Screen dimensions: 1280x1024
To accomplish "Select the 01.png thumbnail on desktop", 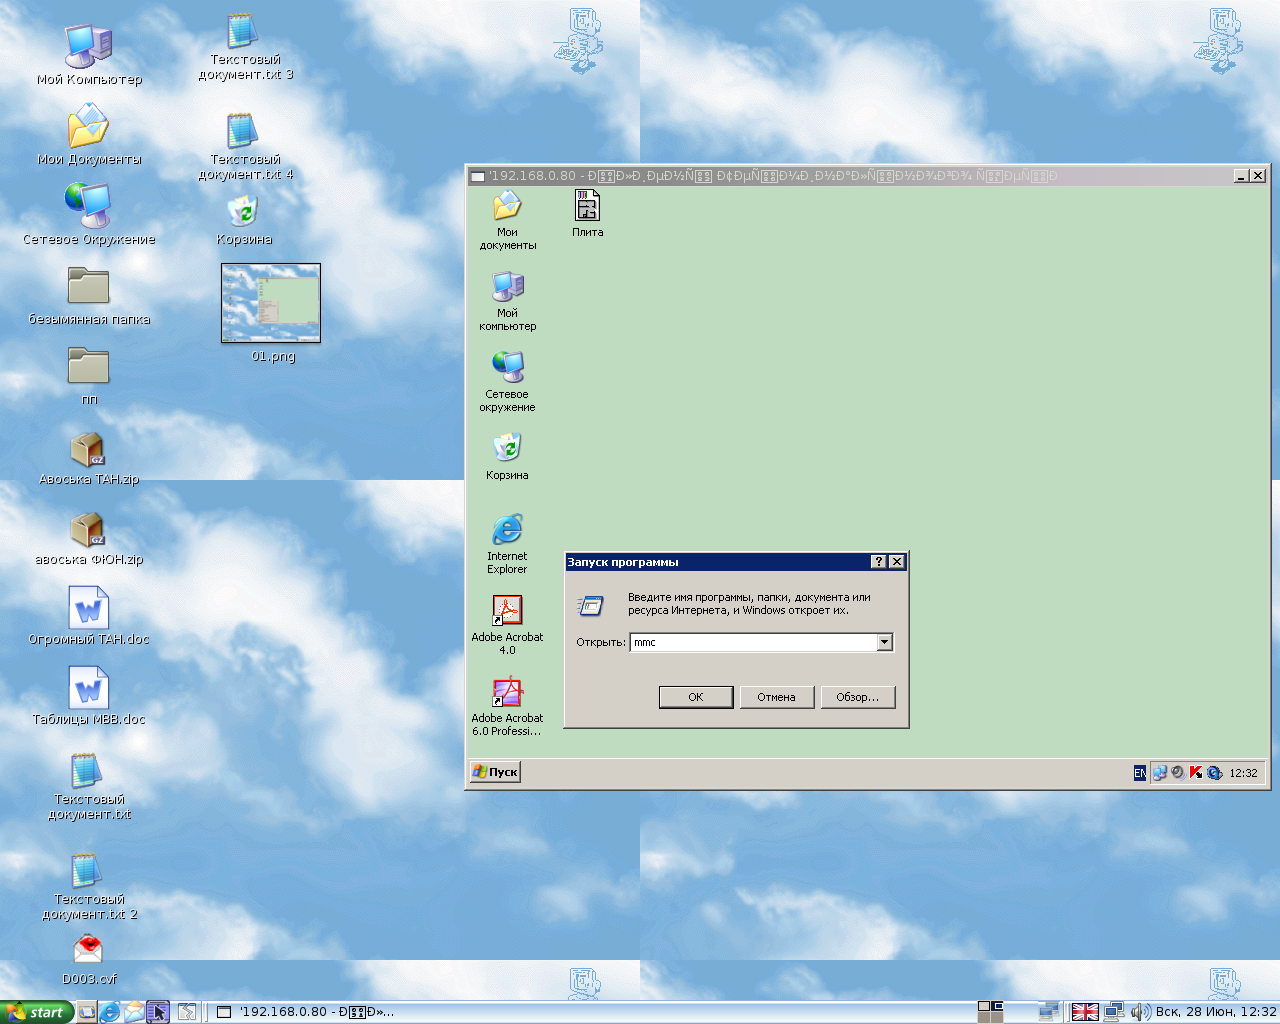I will (271, 303).
